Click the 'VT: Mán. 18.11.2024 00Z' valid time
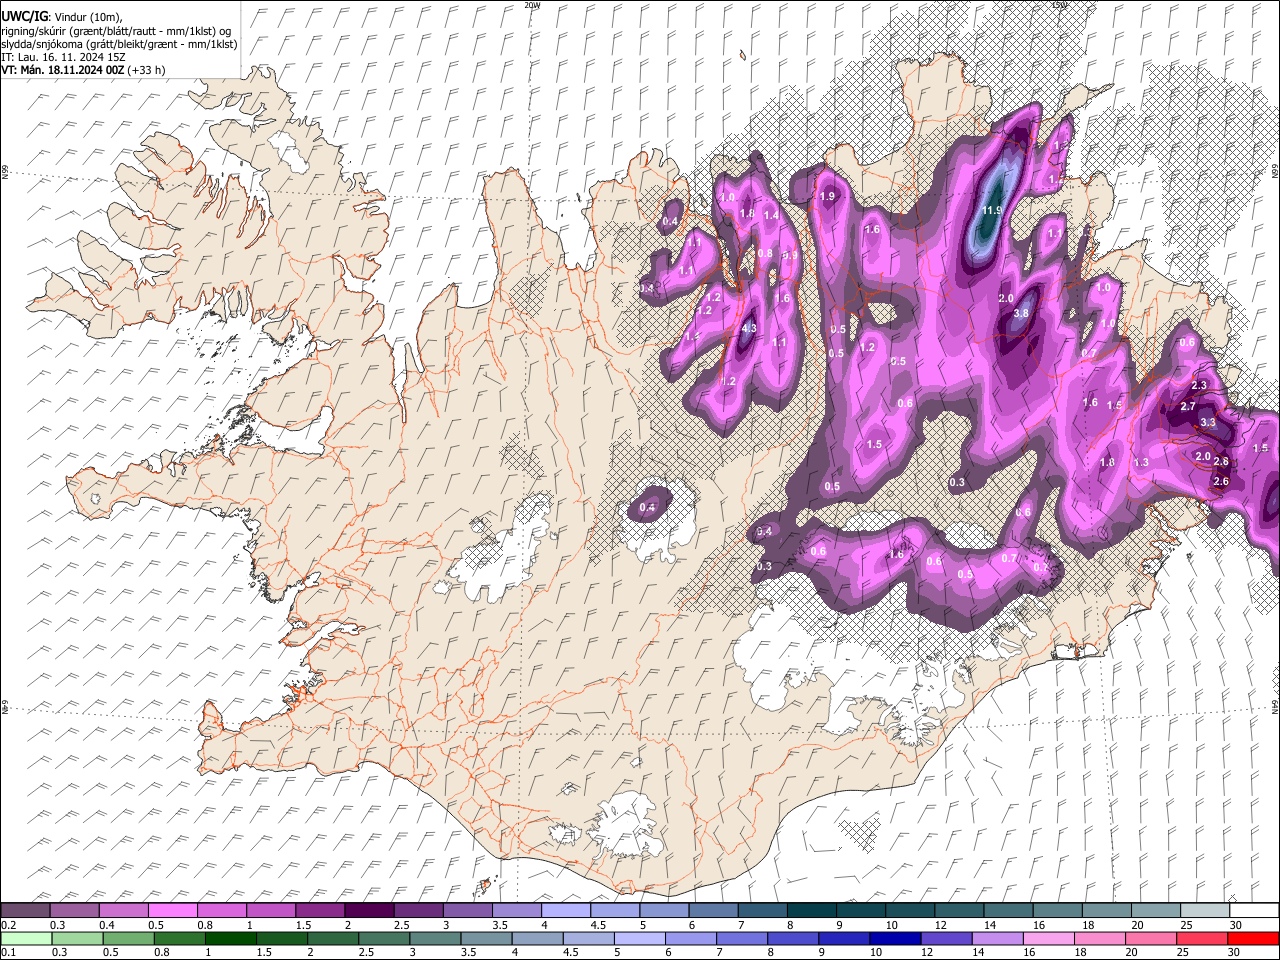The image size is (1280, 960). [63, 70]
